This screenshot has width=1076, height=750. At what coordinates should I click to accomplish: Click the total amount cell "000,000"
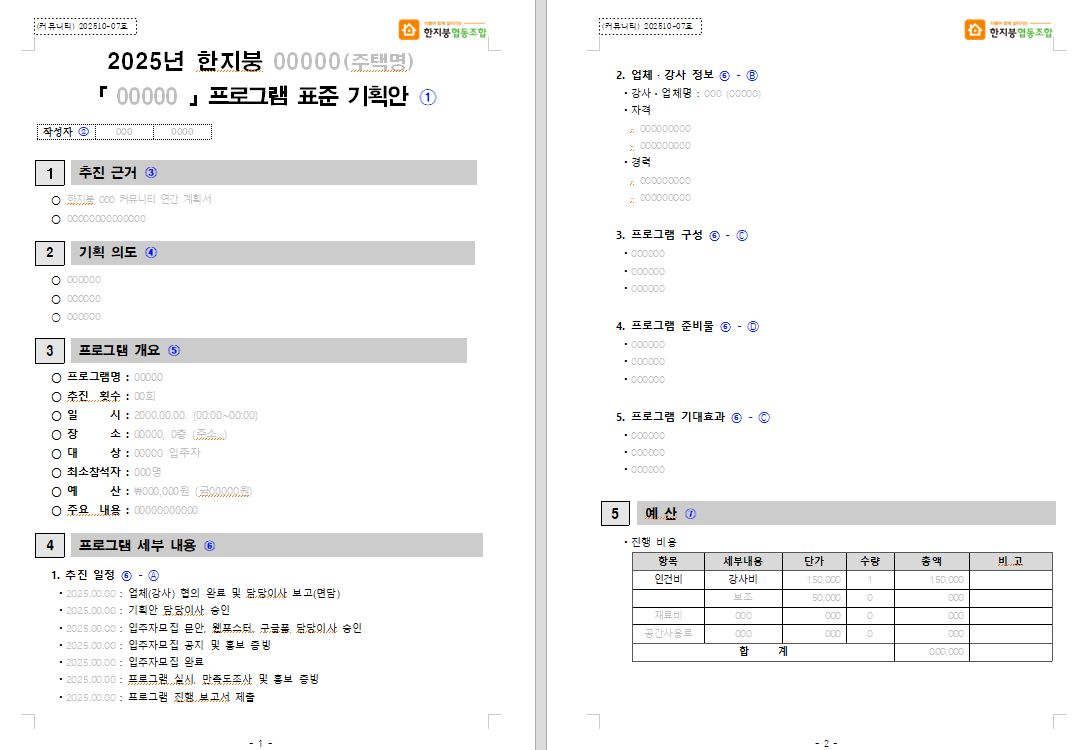tap(931, 652)
